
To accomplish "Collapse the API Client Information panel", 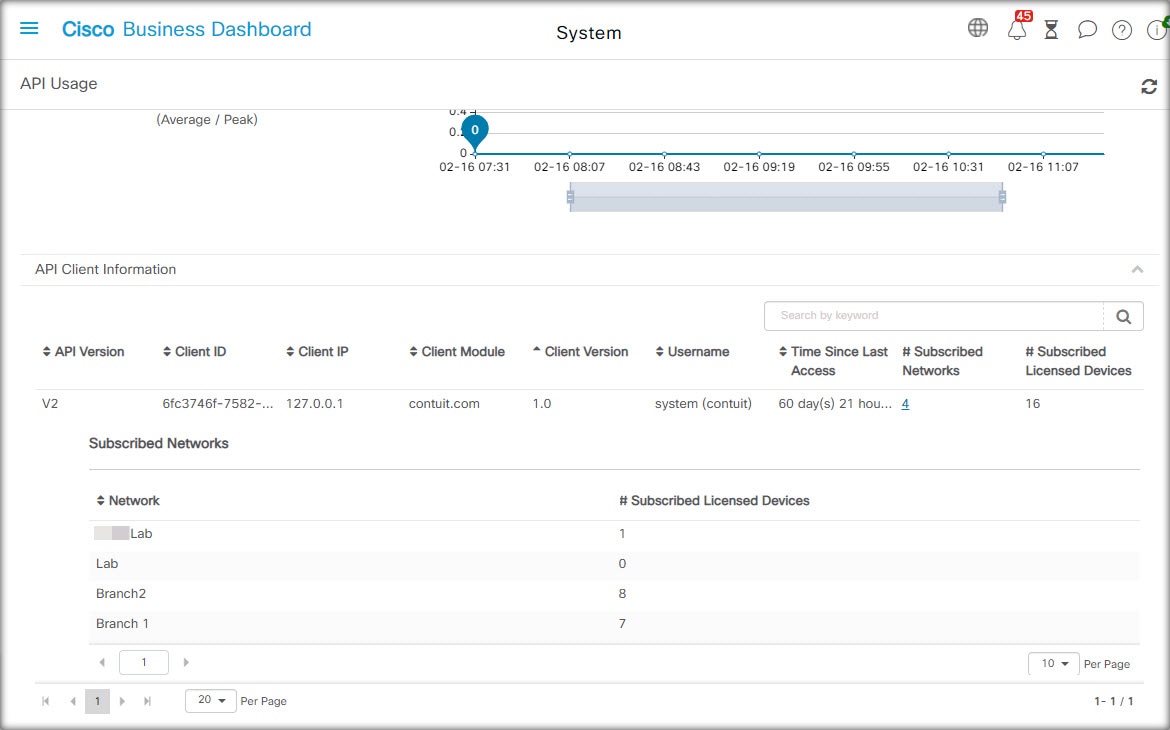I will [1137, 269].
